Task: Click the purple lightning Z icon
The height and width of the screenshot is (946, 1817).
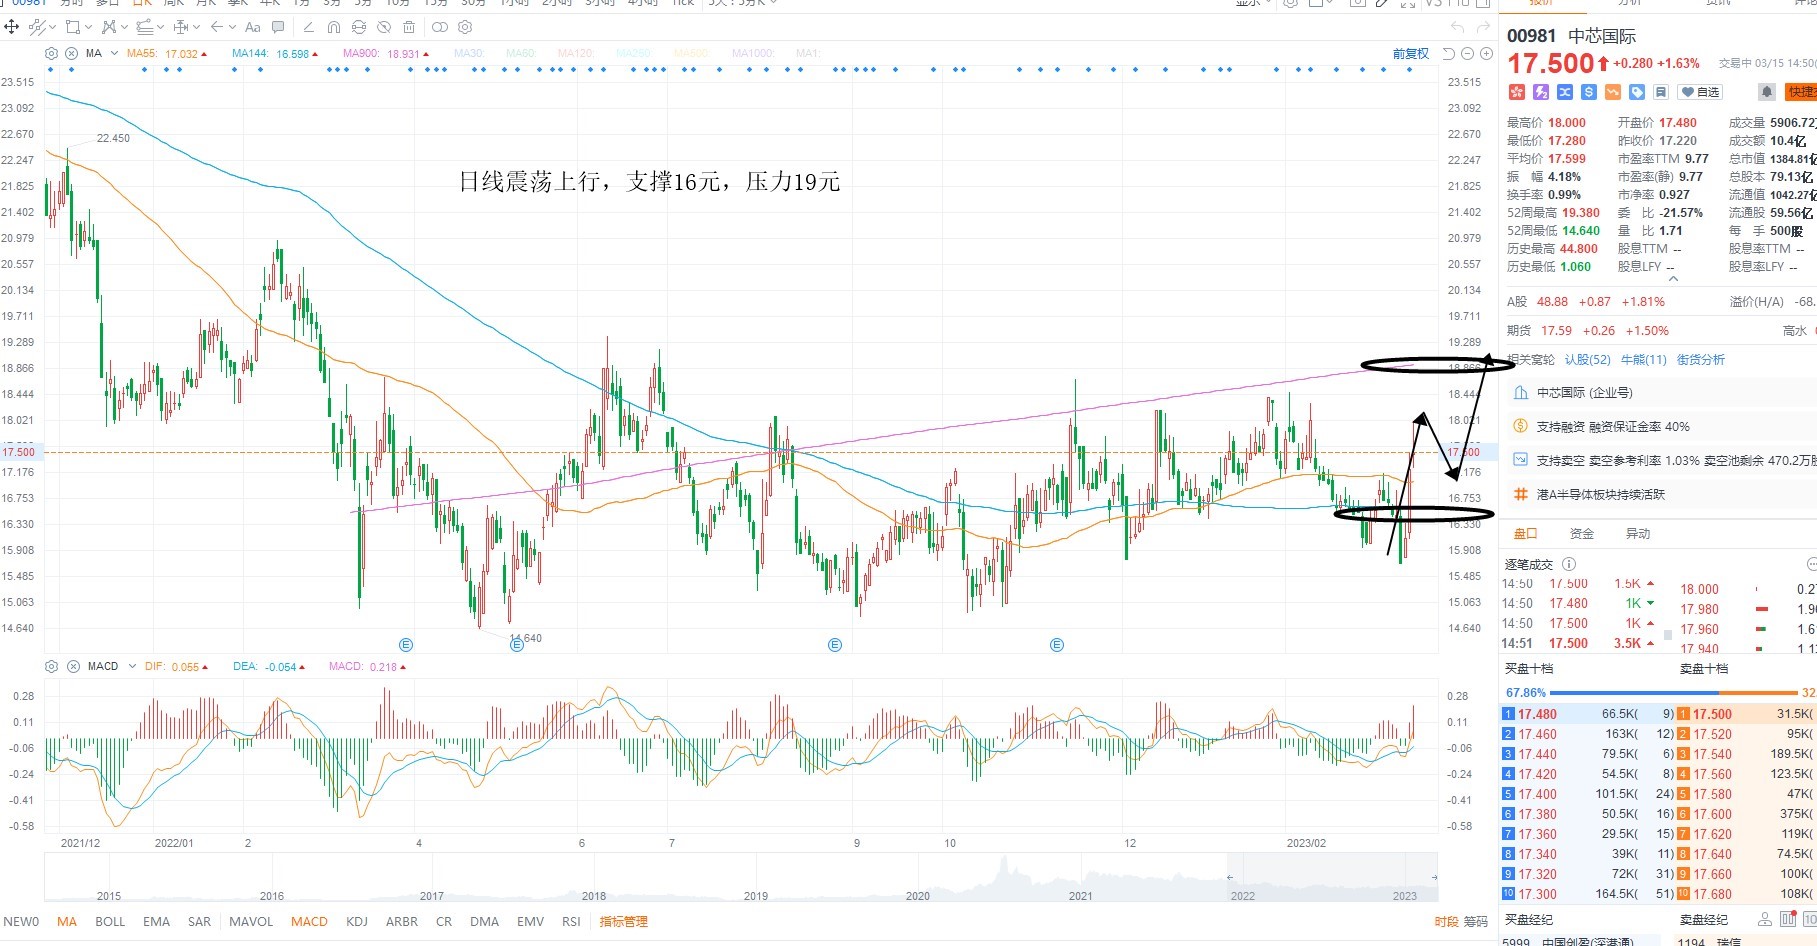Action: click(1541, 92)
